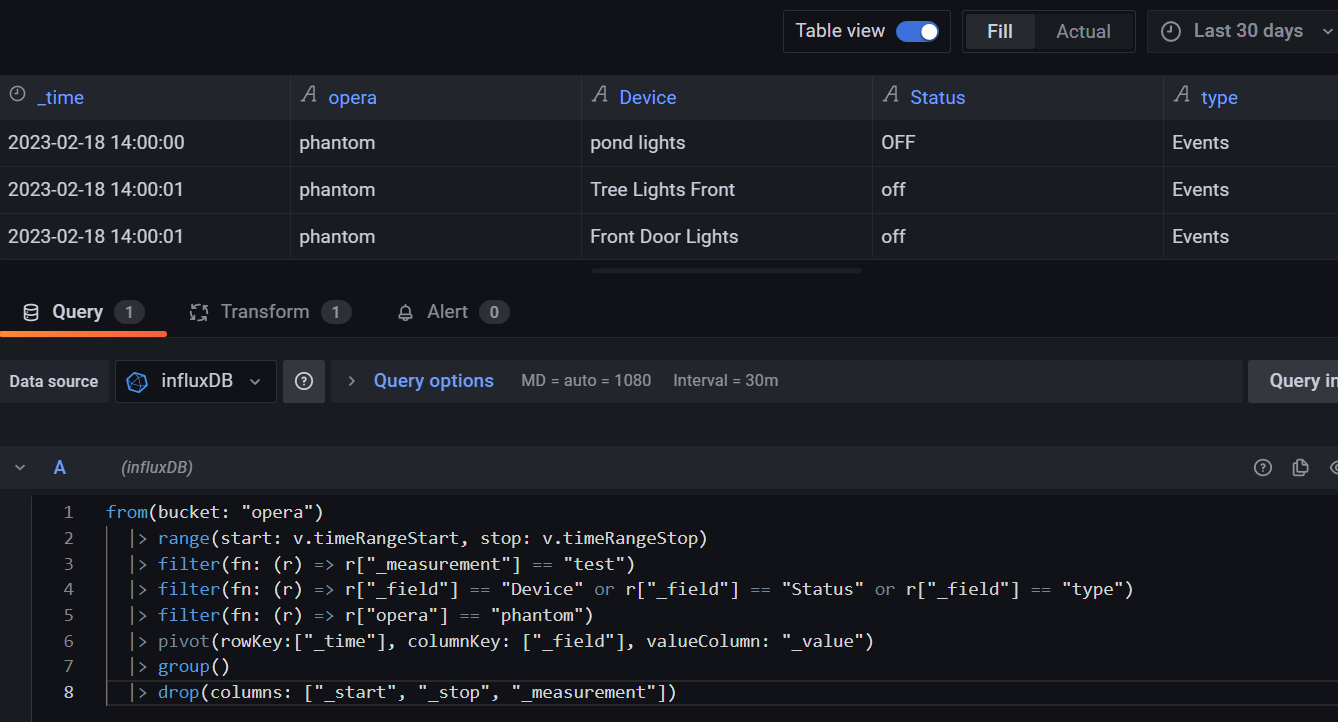Click the table's horizontal scrollbar

726,270
